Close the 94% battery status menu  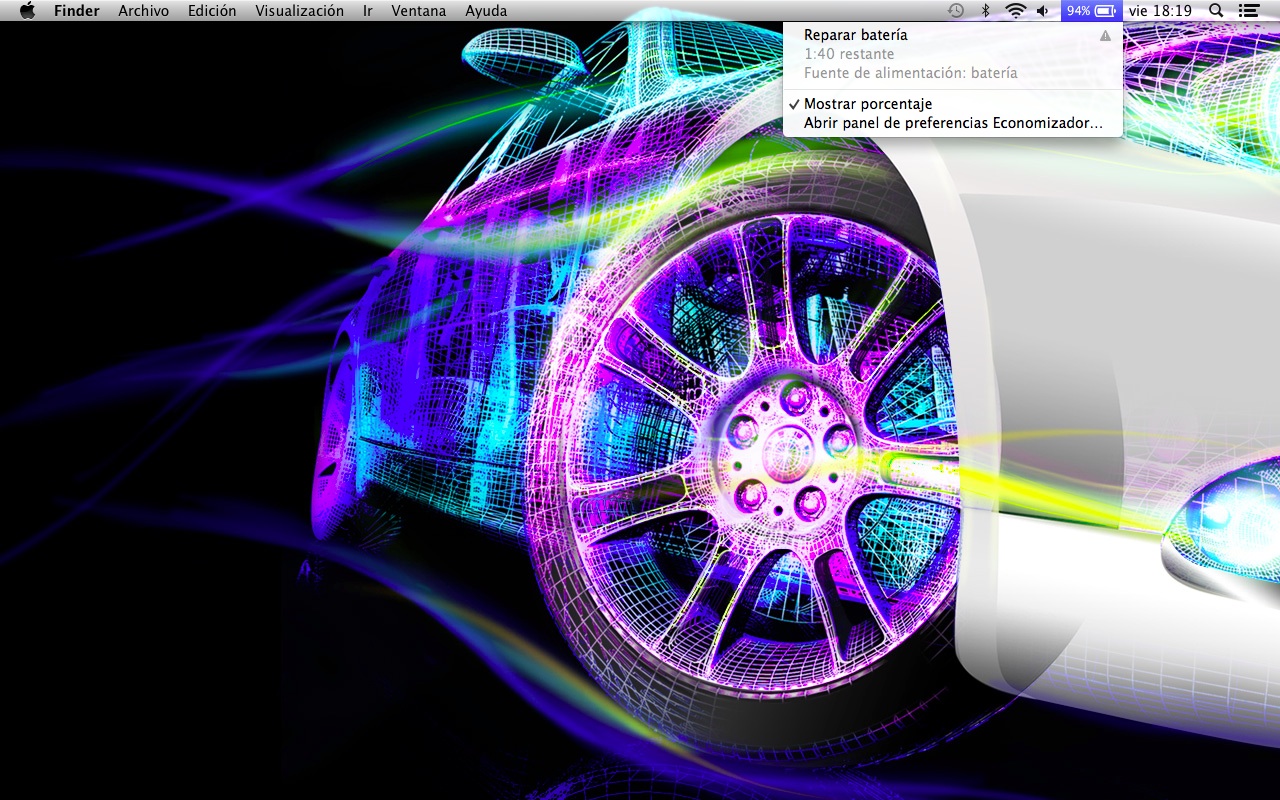1090,11
